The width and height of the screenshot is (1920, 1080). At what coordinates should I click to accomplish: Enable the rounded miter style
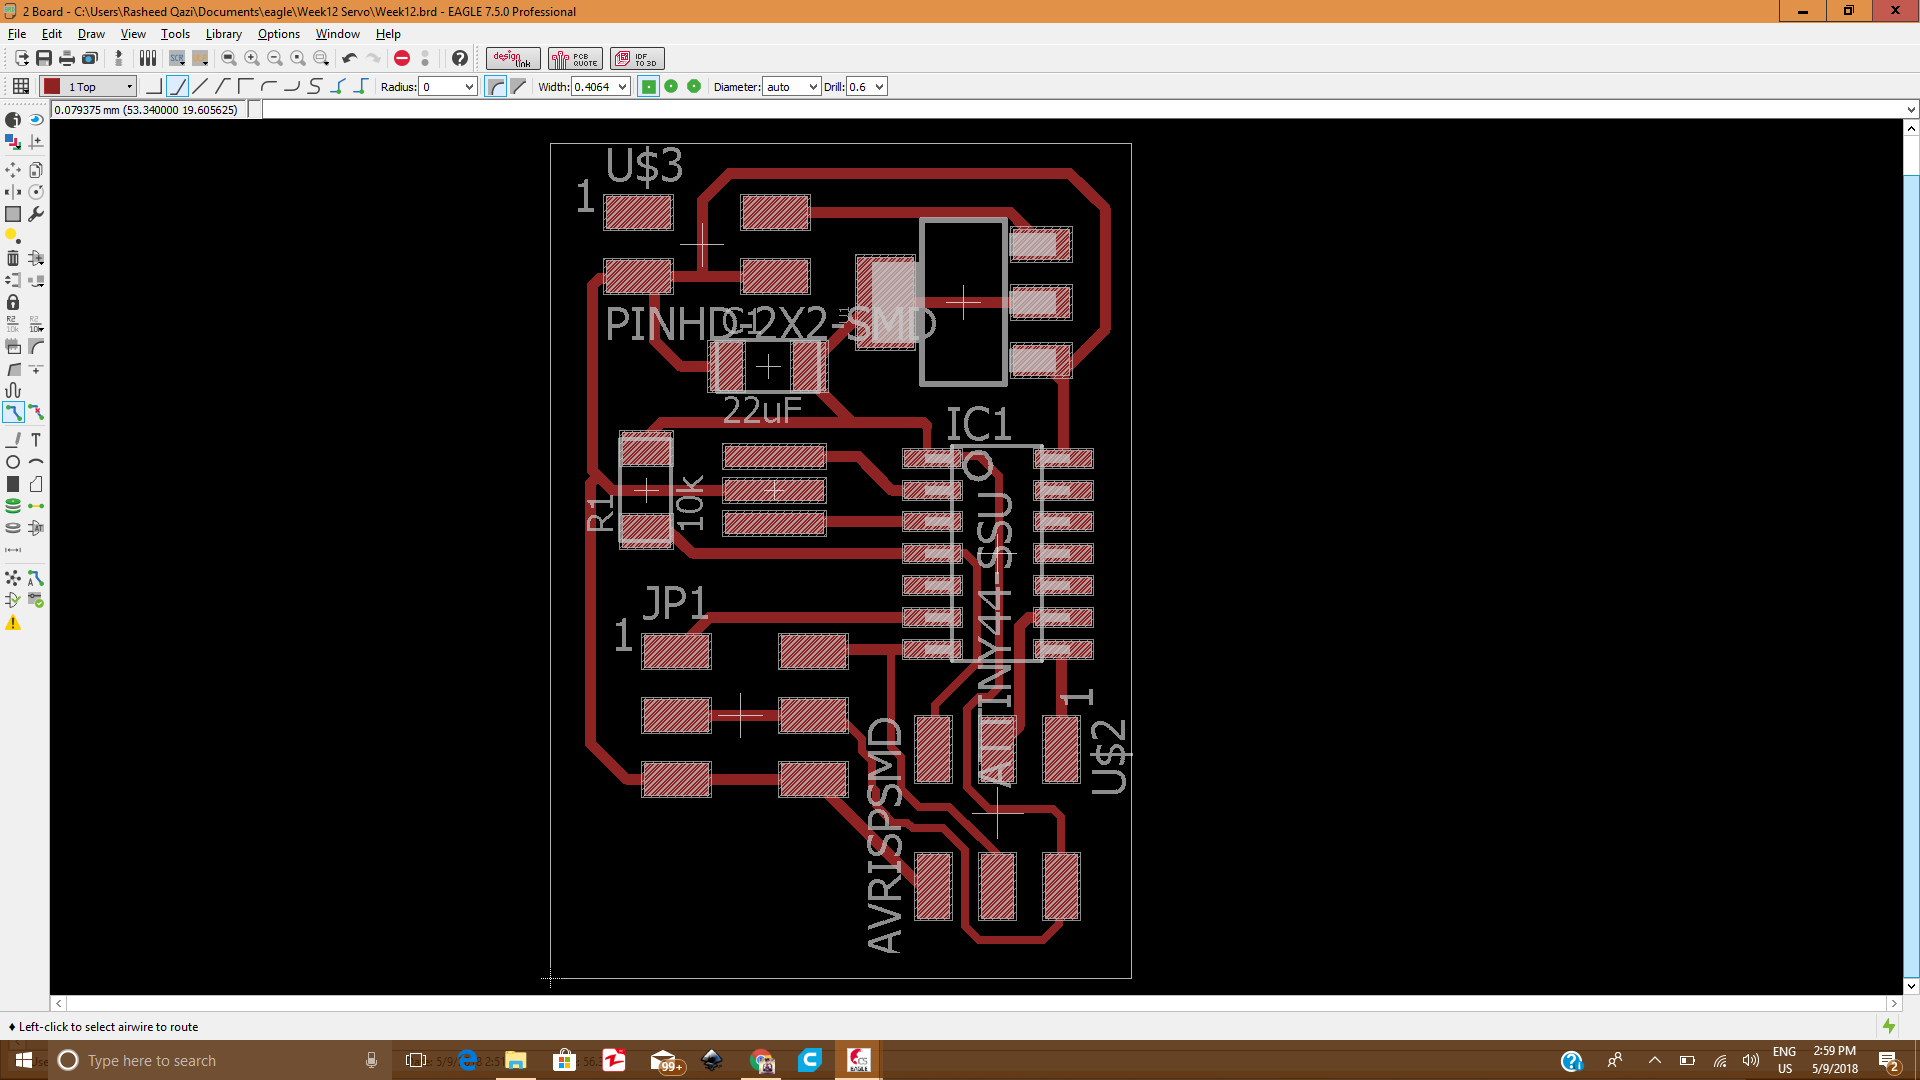tap(496, 87)
